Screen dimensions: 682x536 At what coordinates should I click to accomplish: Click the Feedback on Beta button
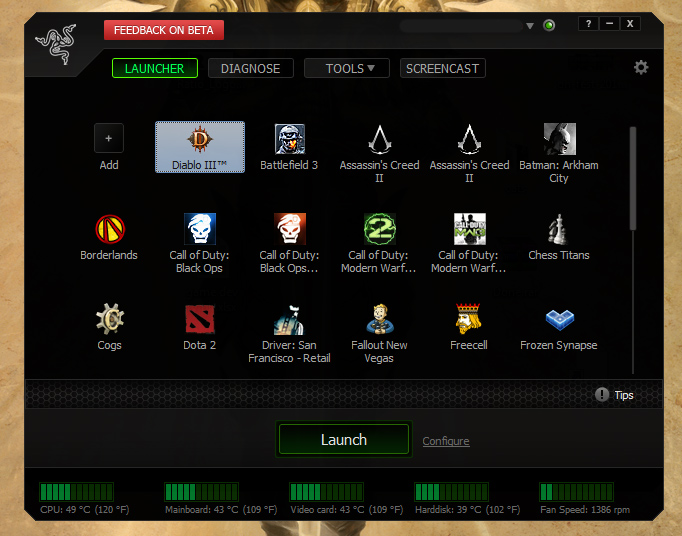point(164,30)
